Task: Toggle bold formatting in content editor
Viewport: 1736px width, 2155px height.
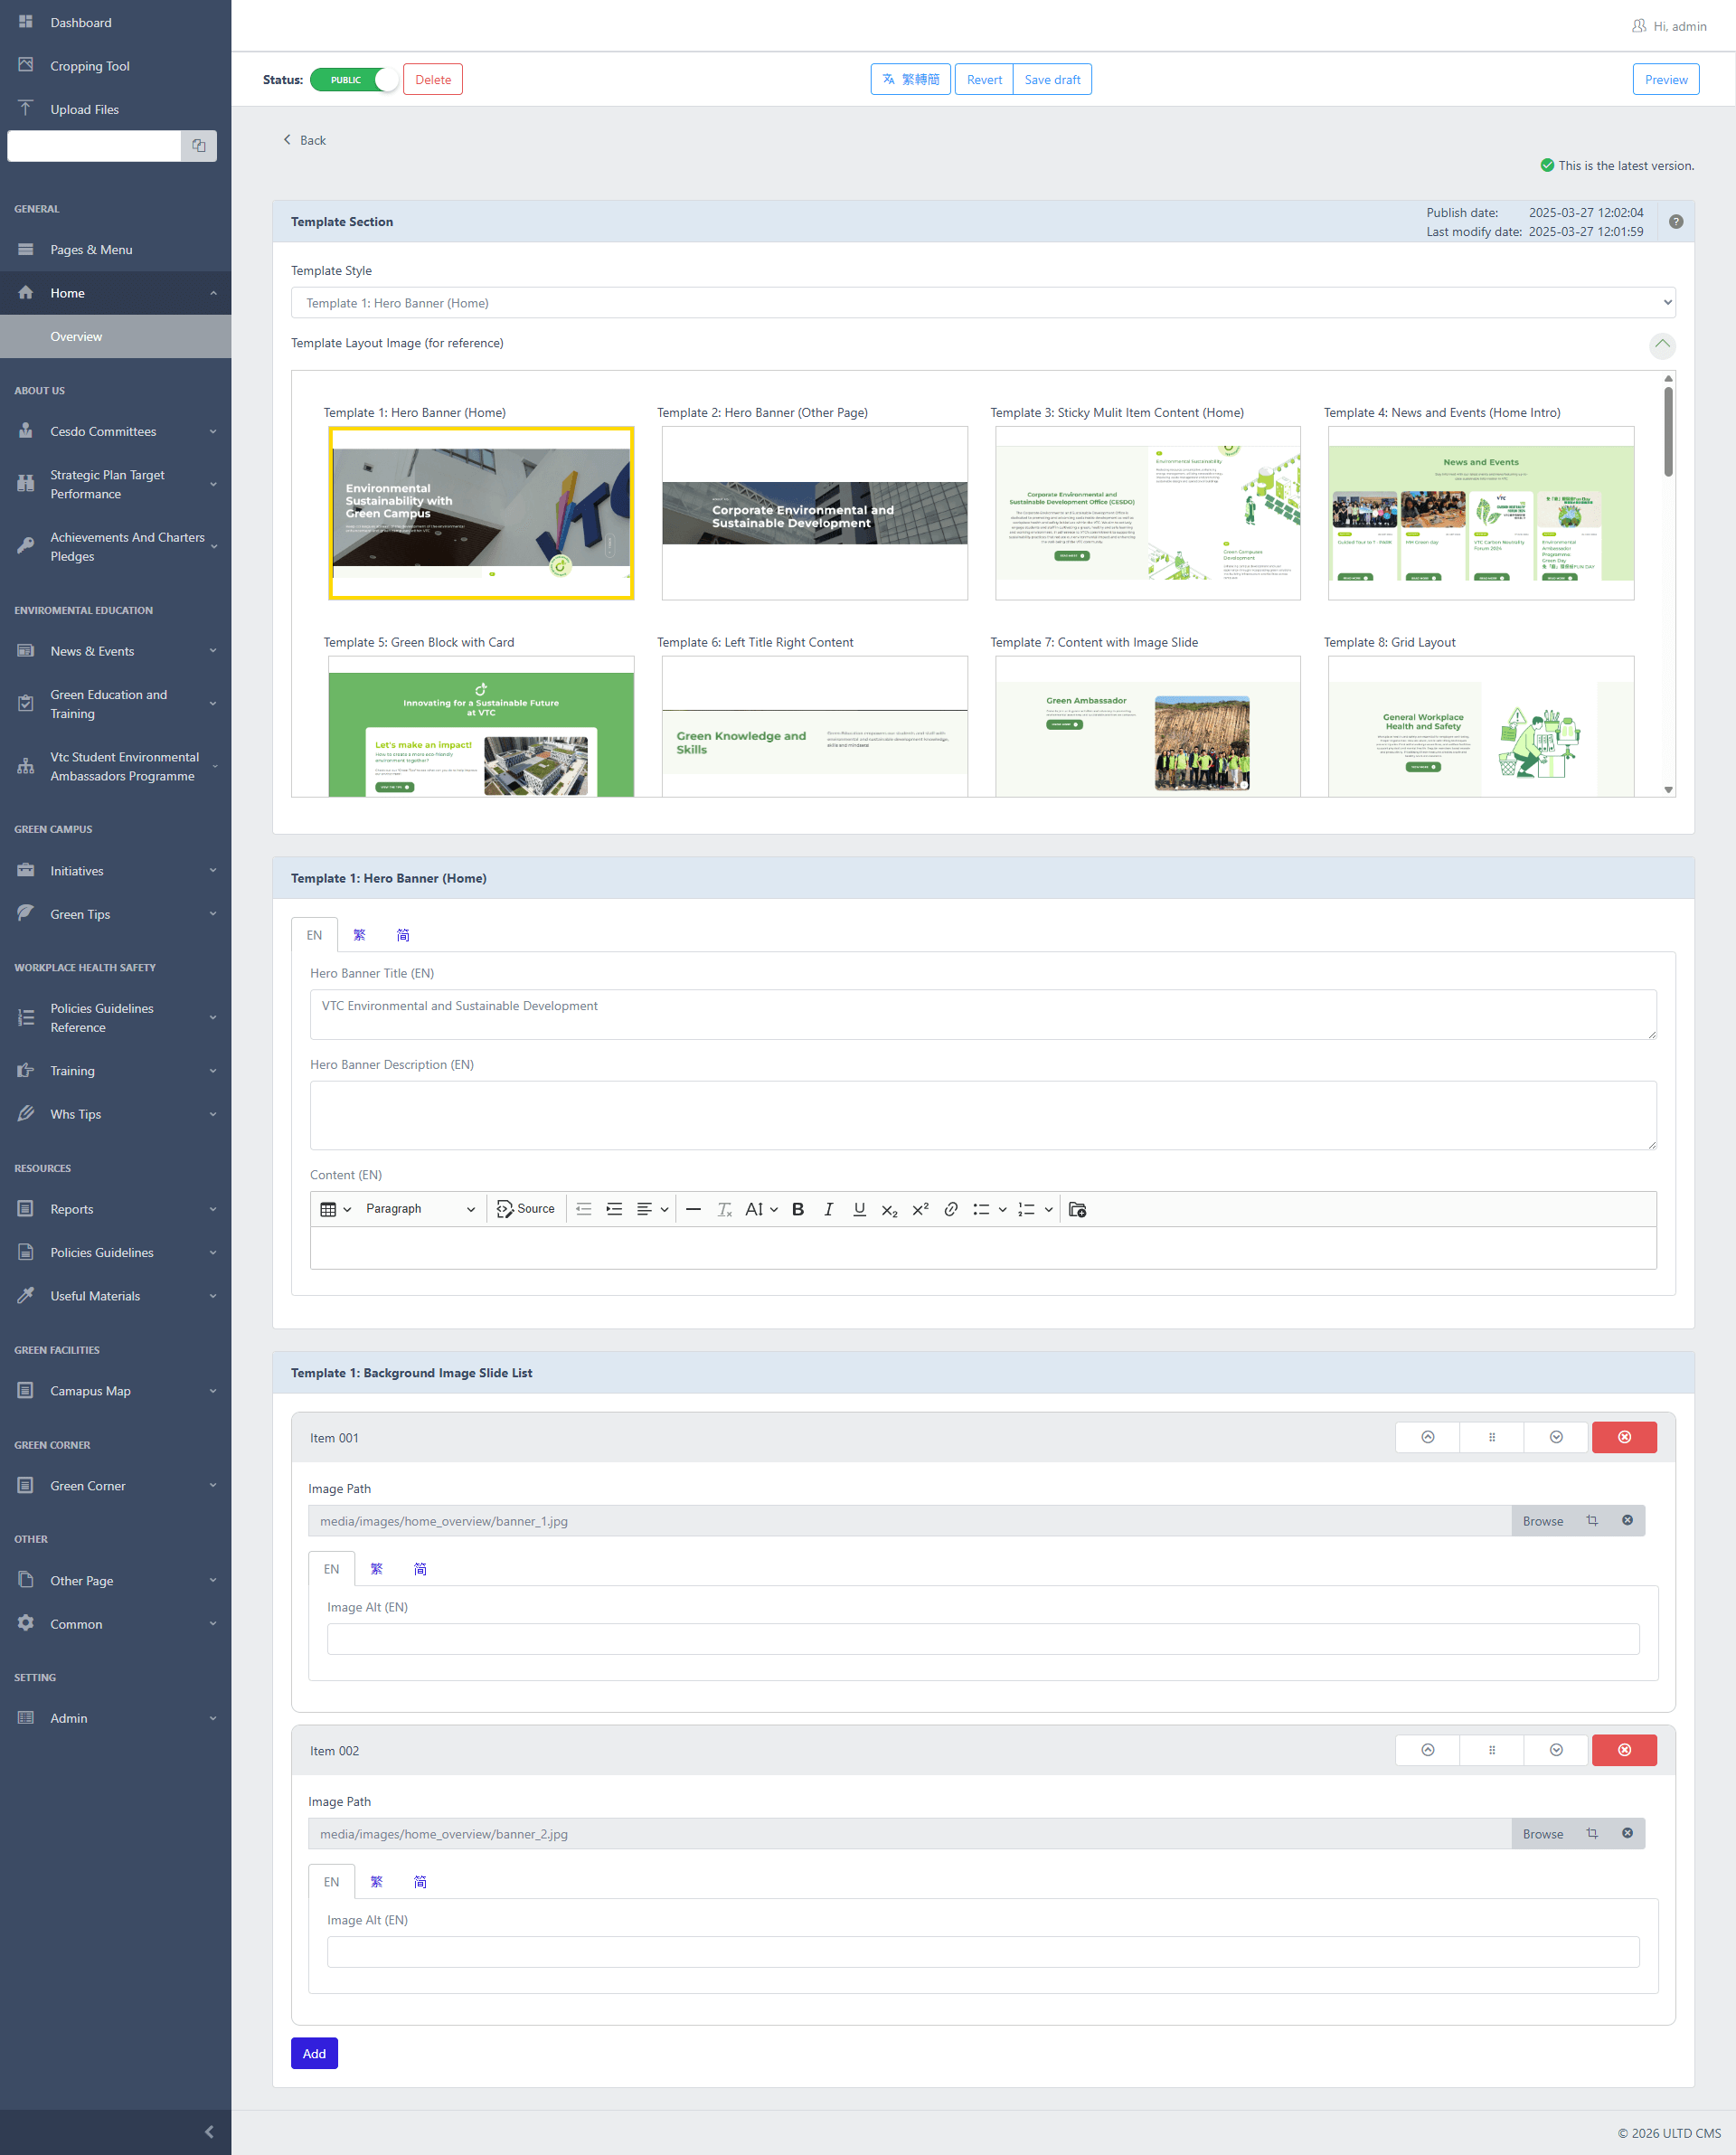Action: coord(797,1209)
